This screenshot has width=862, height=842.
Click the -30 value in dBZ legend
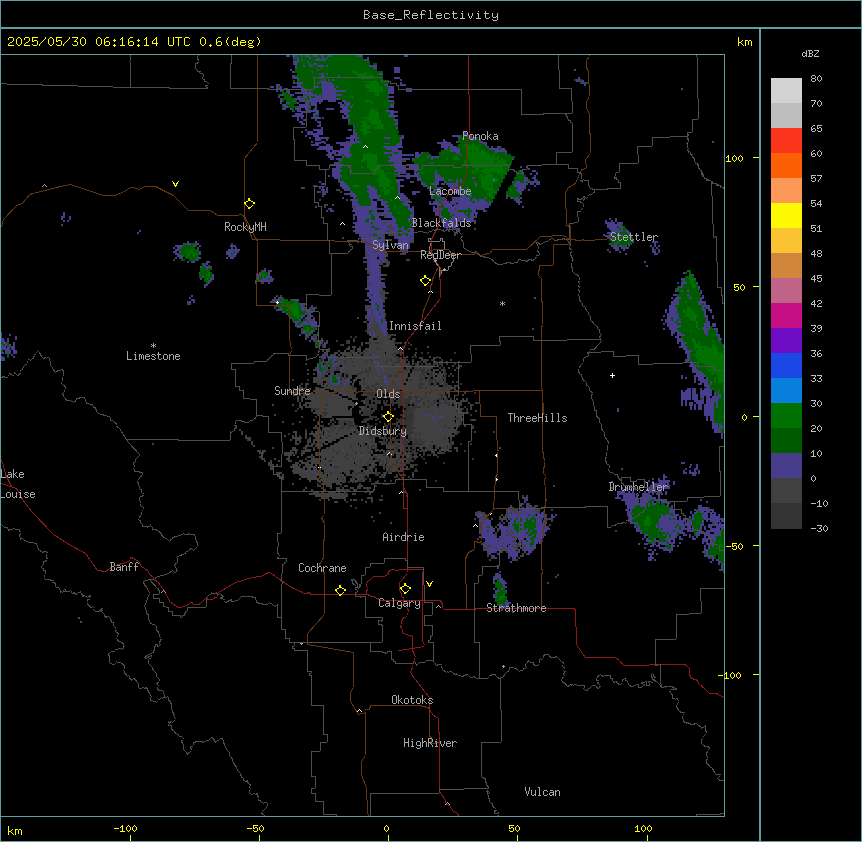[x=819, y=528]
